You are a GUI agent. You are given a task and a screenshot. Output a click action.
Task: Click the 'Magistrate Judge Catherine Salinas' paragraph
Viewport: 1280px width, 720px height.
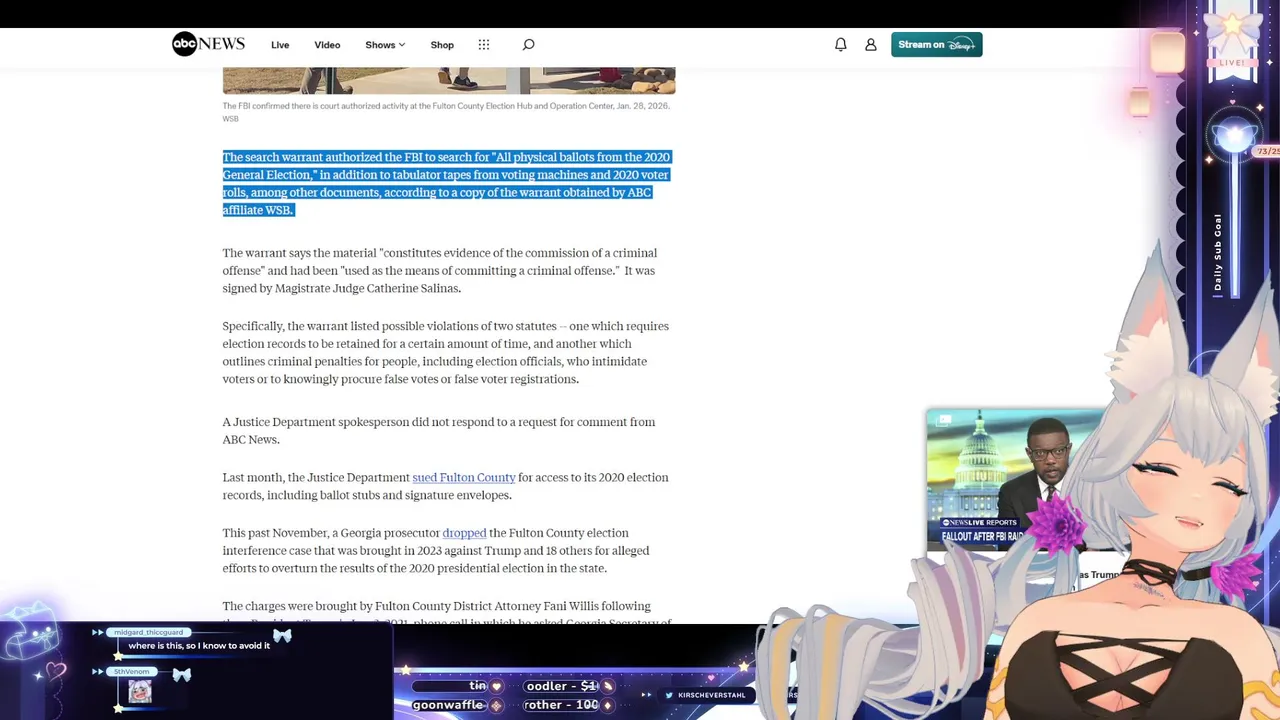click(440, 270)
